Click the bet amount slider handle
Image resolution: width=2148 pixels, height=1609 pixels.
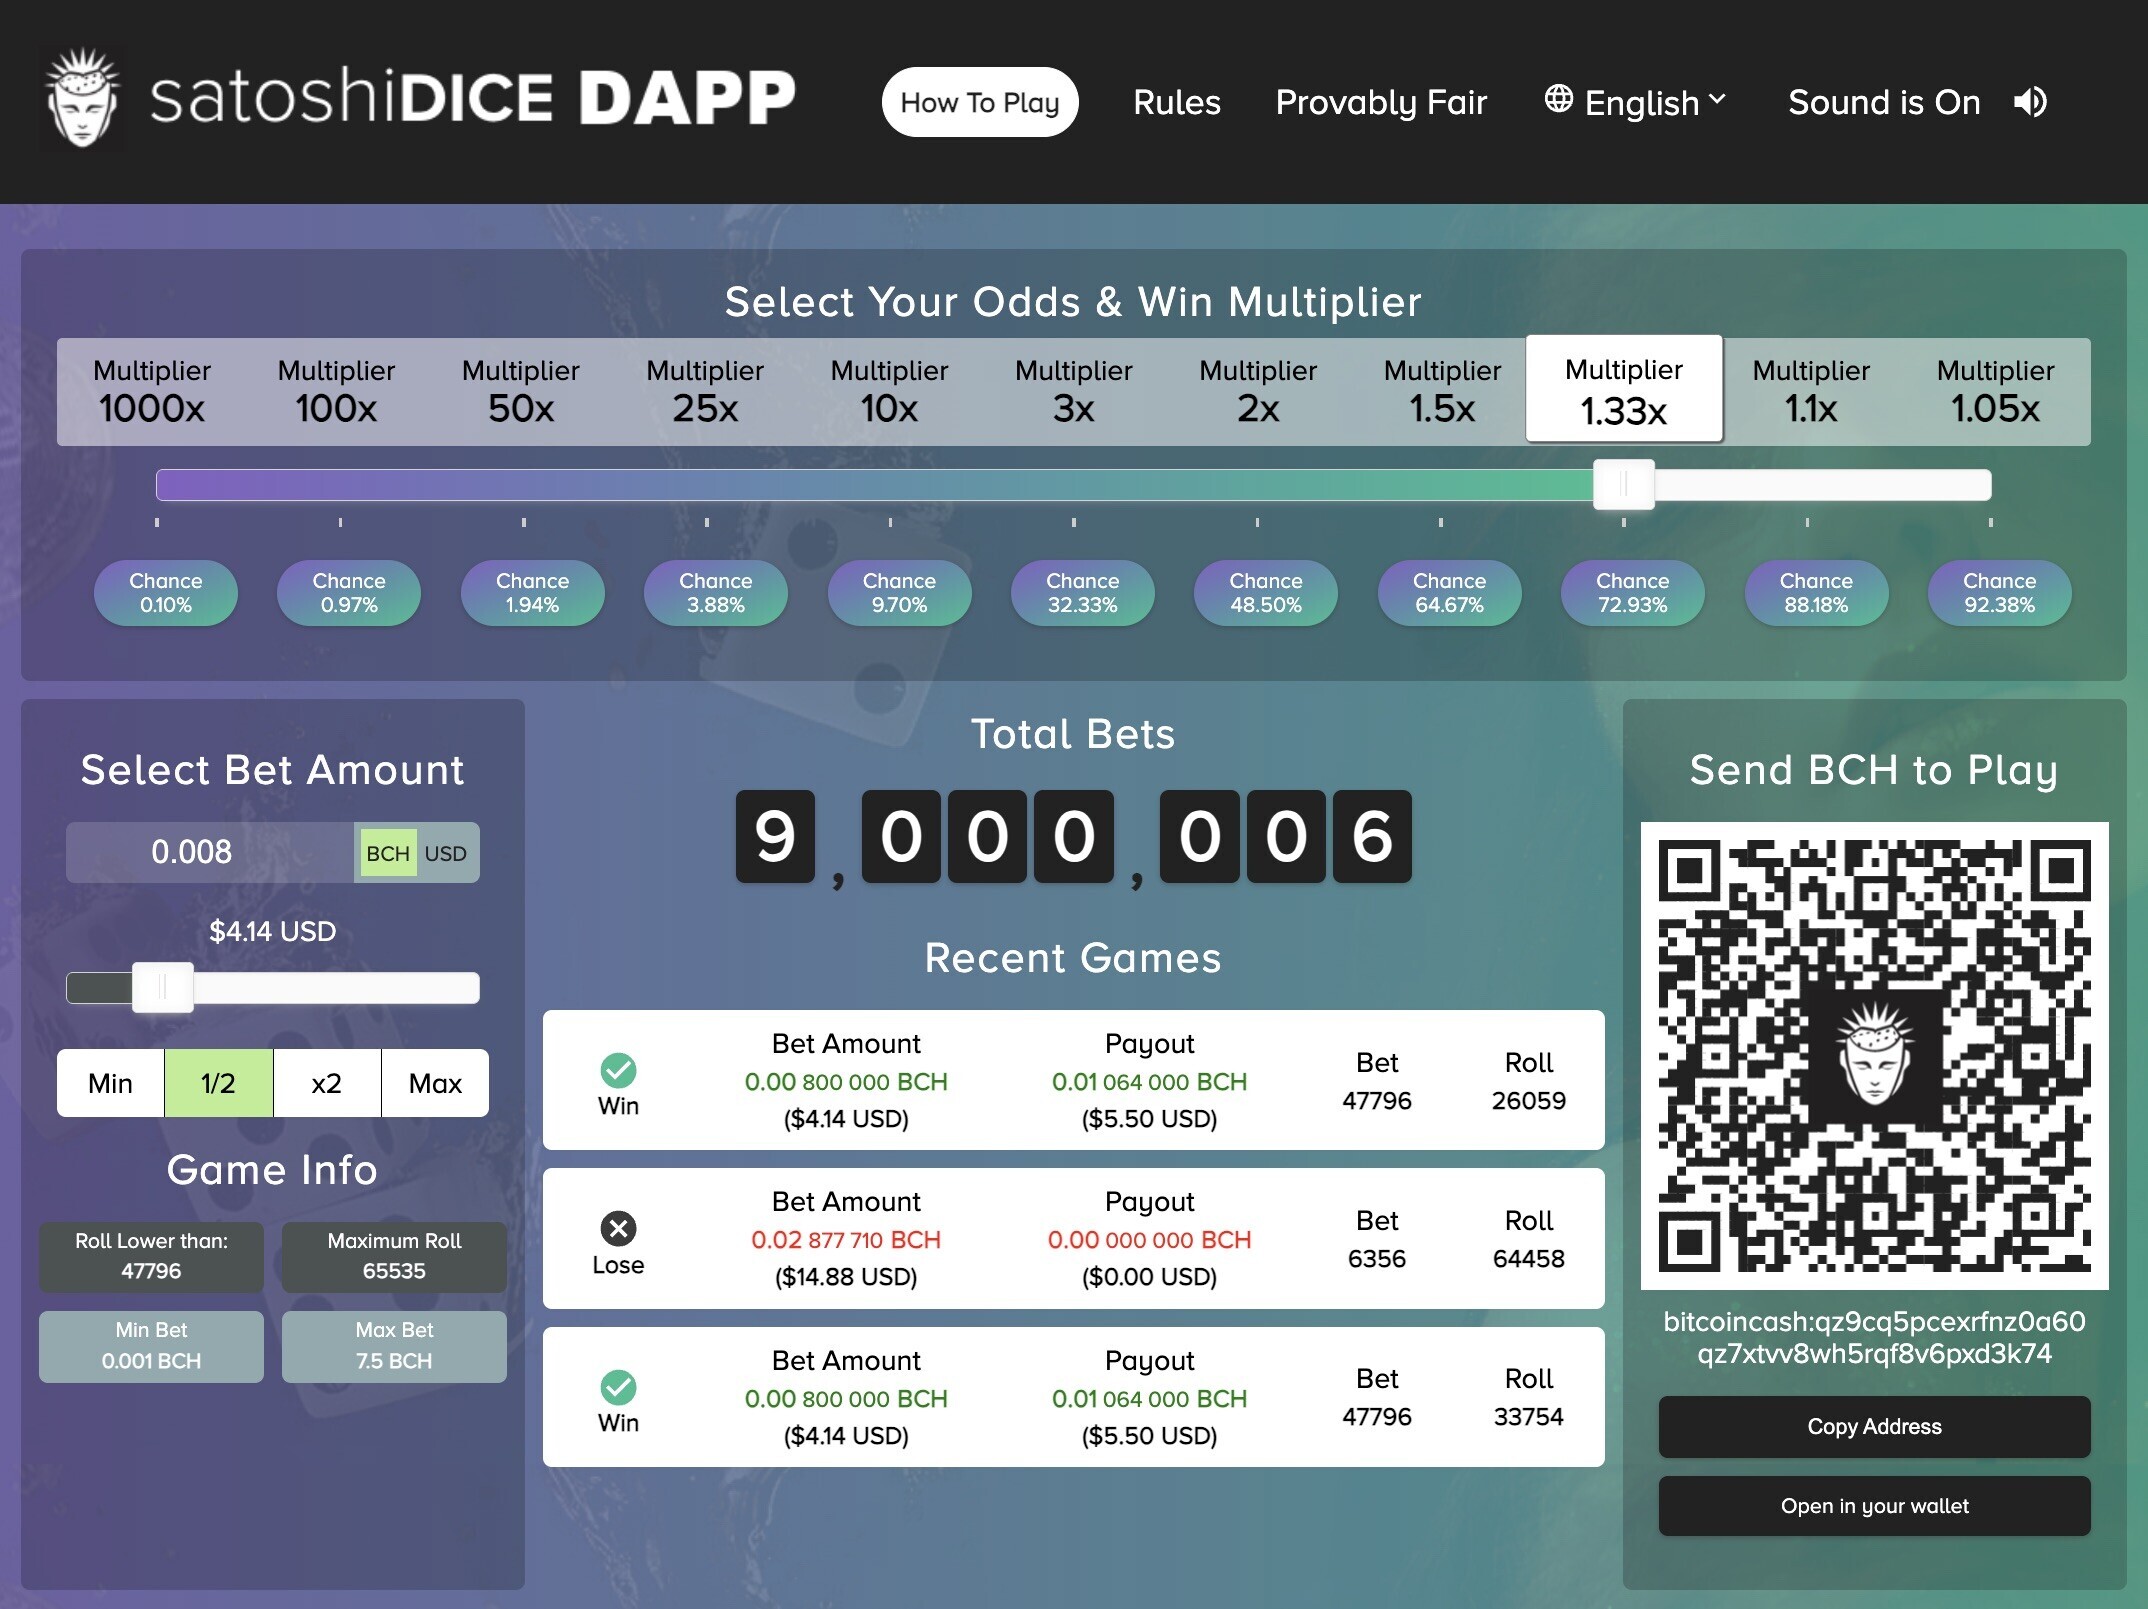[x=163, y=988]
